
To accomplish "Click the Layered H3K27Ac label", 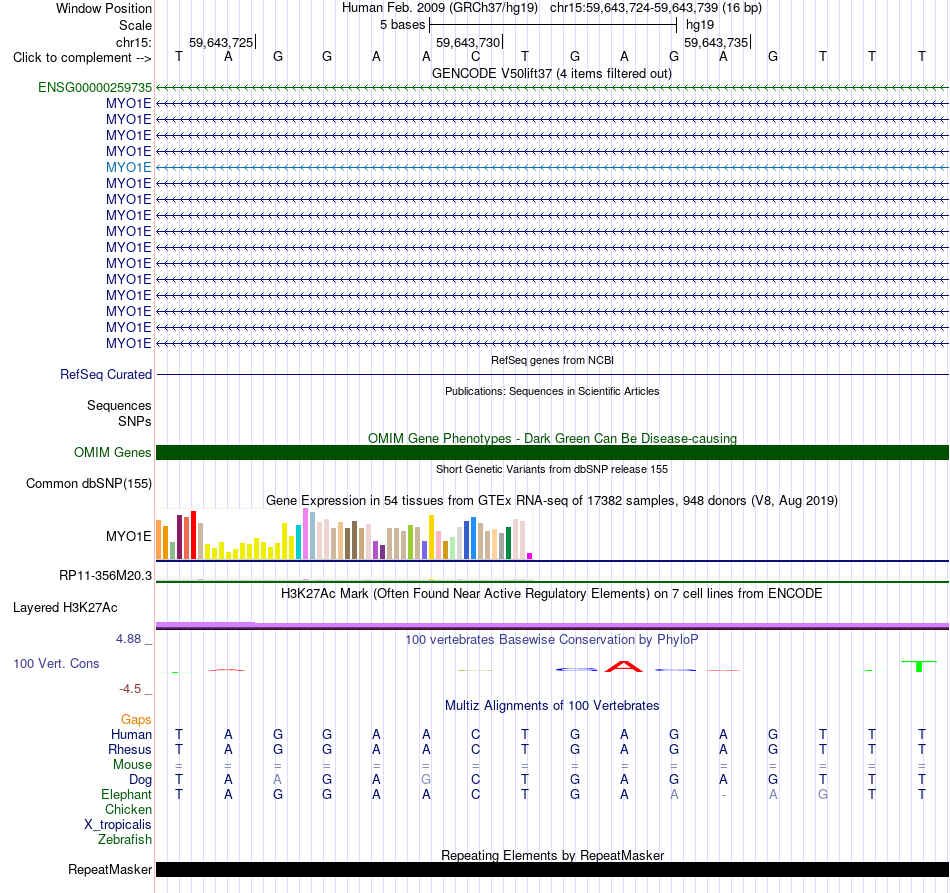I will (65, 608).
